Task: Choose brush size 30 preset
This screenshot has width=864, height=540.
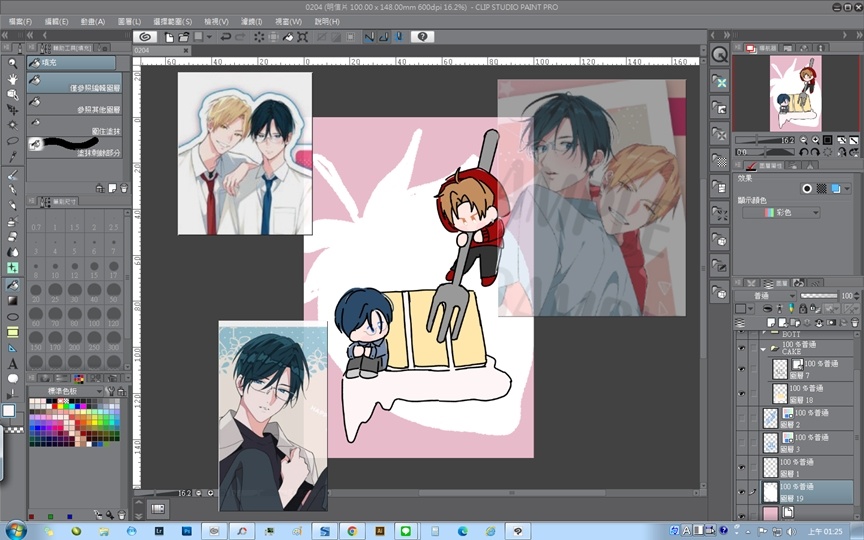Action: click(x=75, y=293)
